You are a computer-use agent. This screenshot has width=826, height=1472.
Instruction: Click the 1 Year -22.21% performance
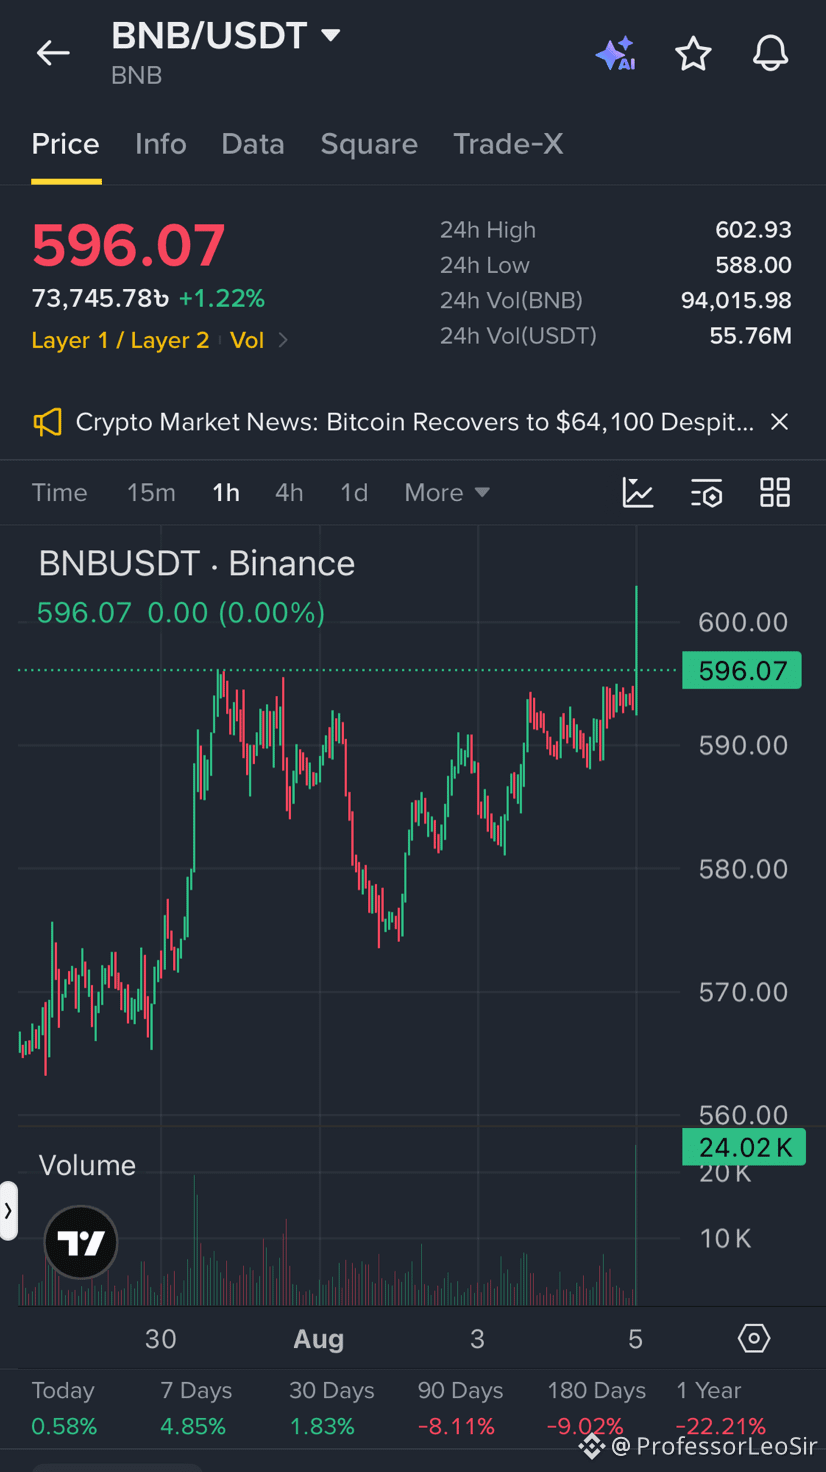[x=720, y=1408]
